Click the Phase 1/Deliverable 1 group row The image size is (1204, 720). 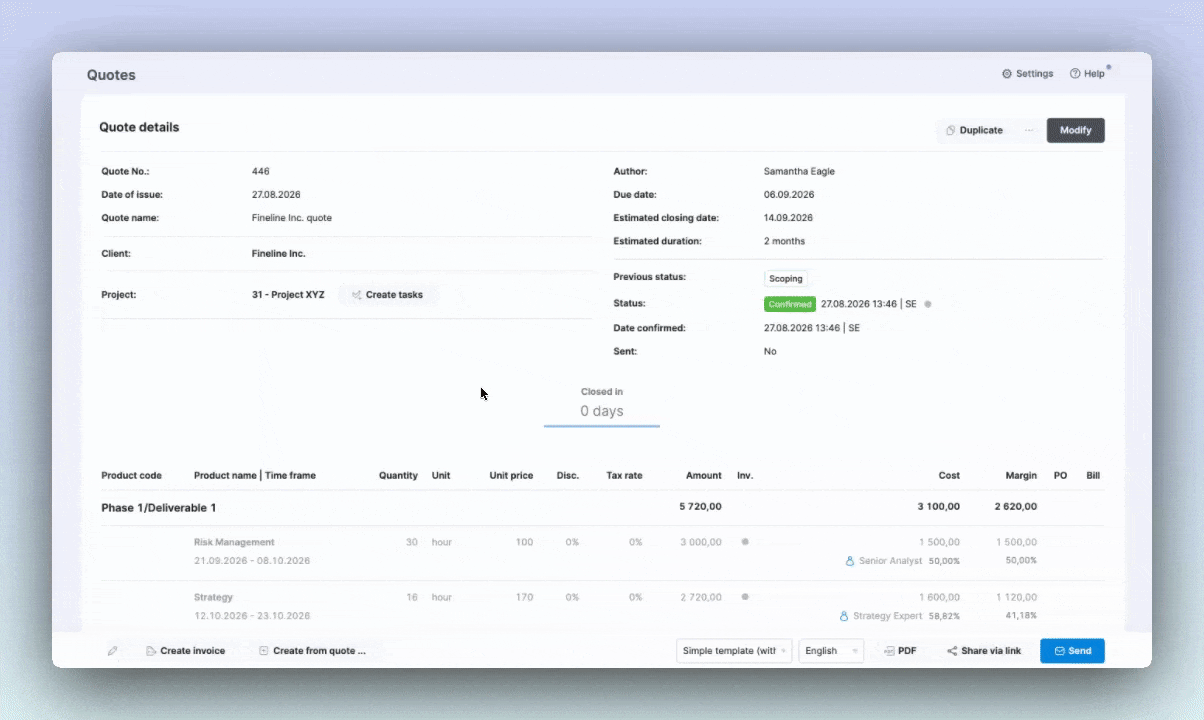click(x=602, y=507)
